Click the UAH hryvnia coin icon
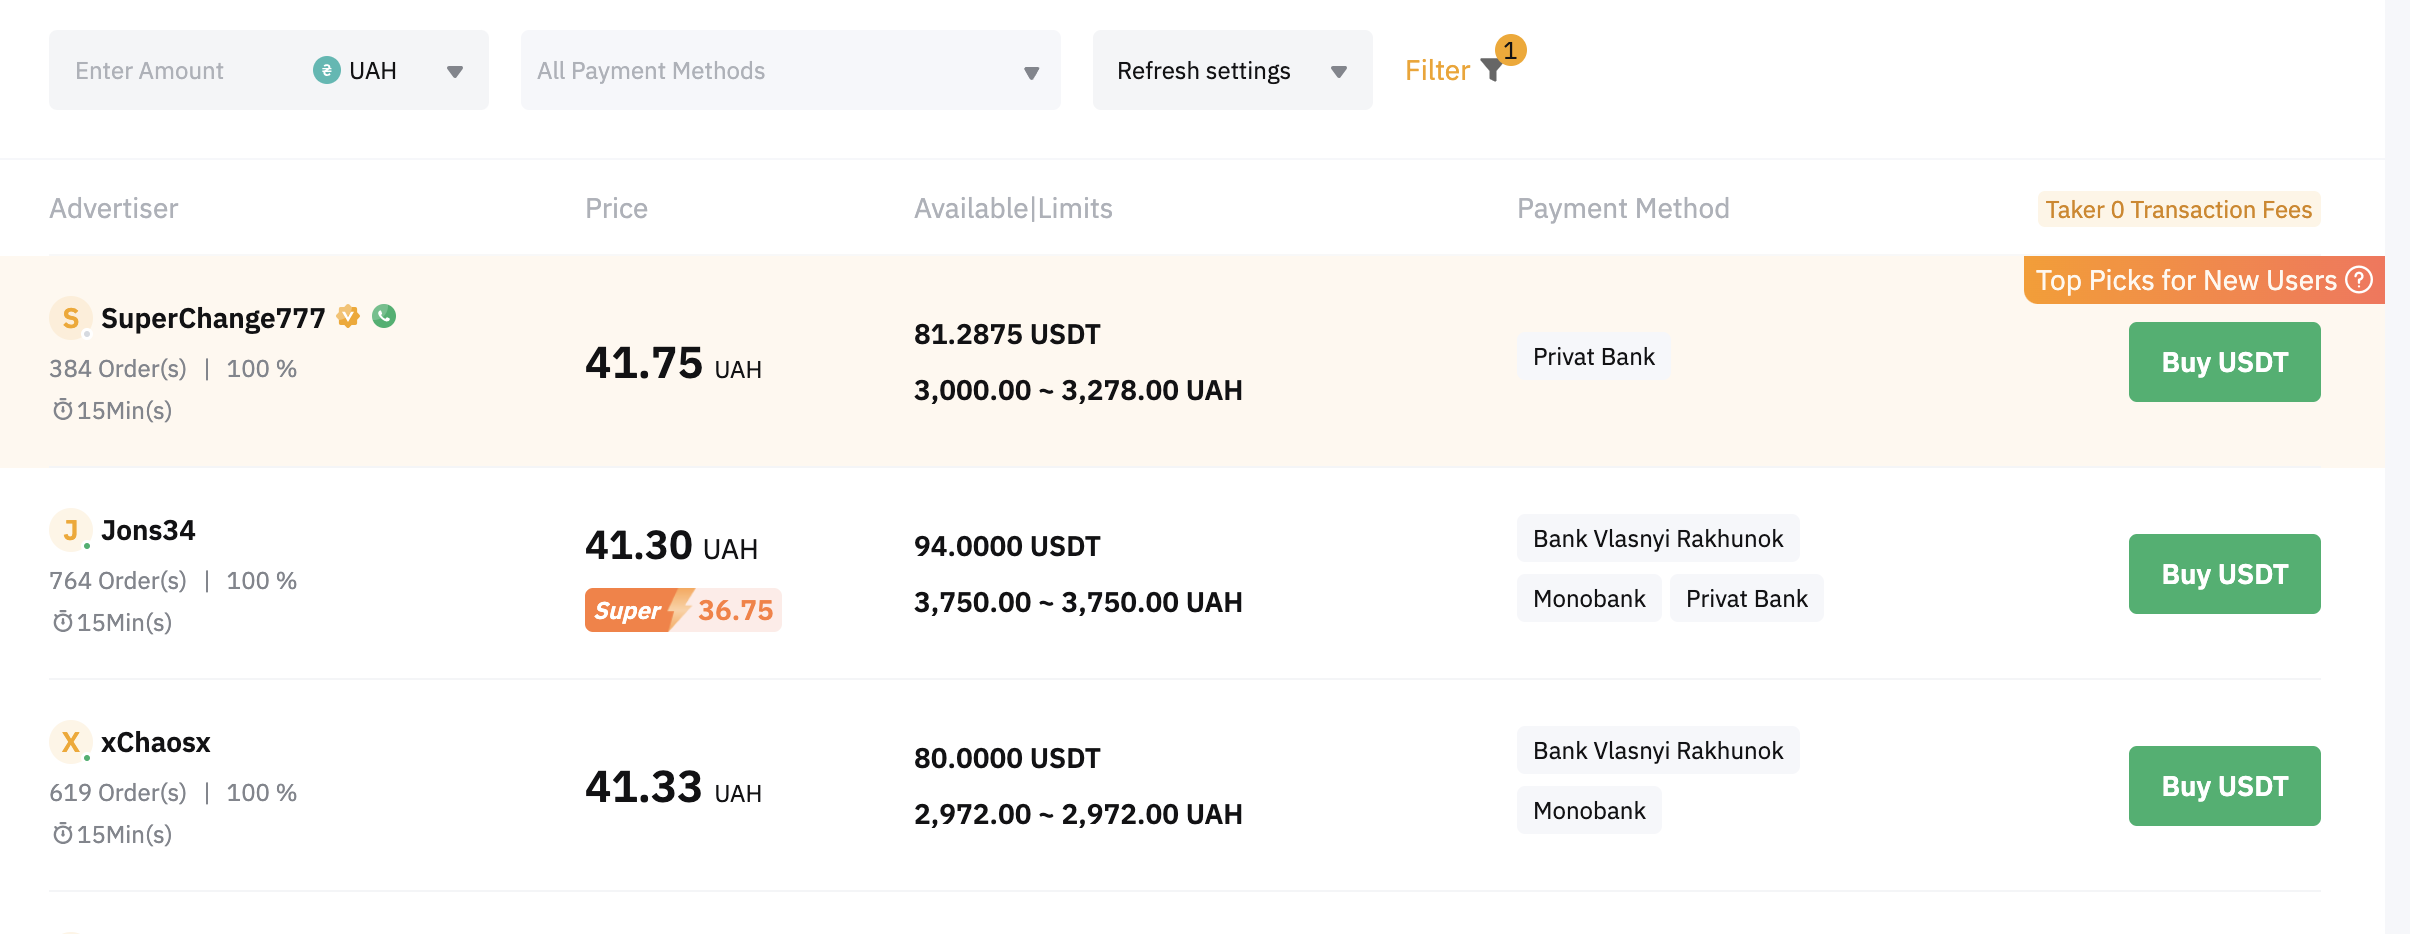This screenshot has width=2410, height=934. [326, 70]
